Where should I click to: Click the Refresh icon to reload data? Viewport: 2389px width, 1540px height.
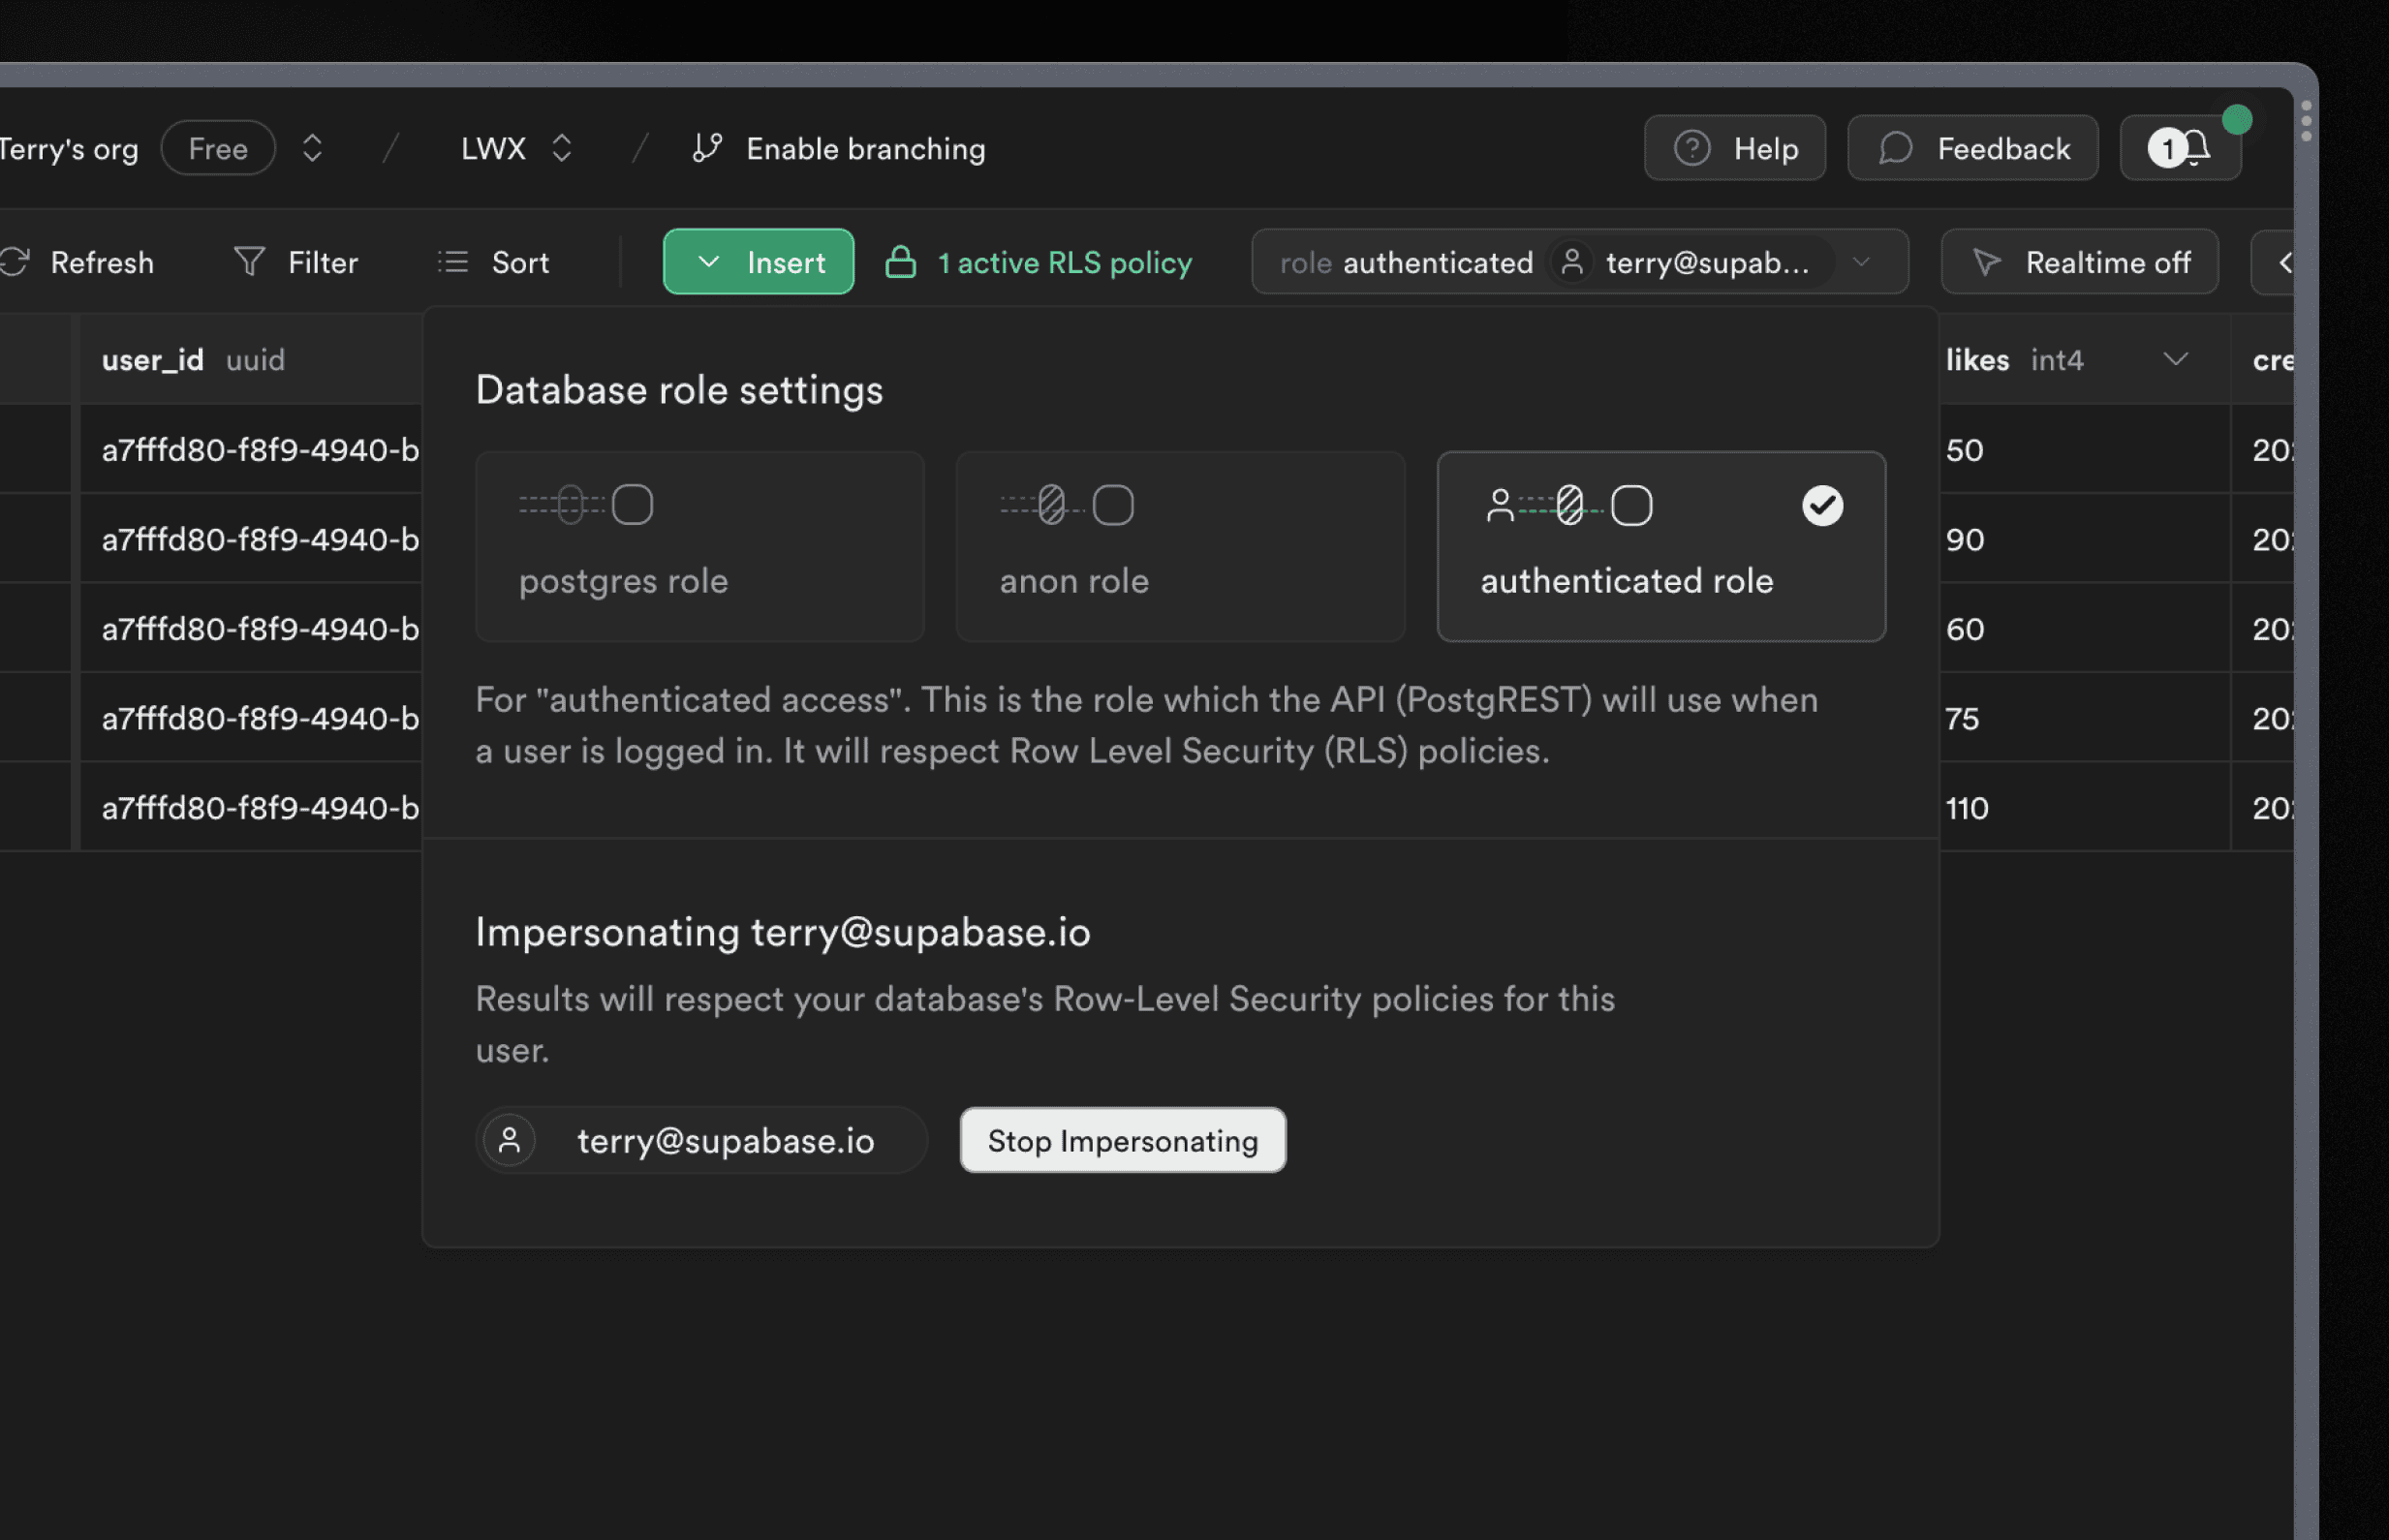pos(16,262)
